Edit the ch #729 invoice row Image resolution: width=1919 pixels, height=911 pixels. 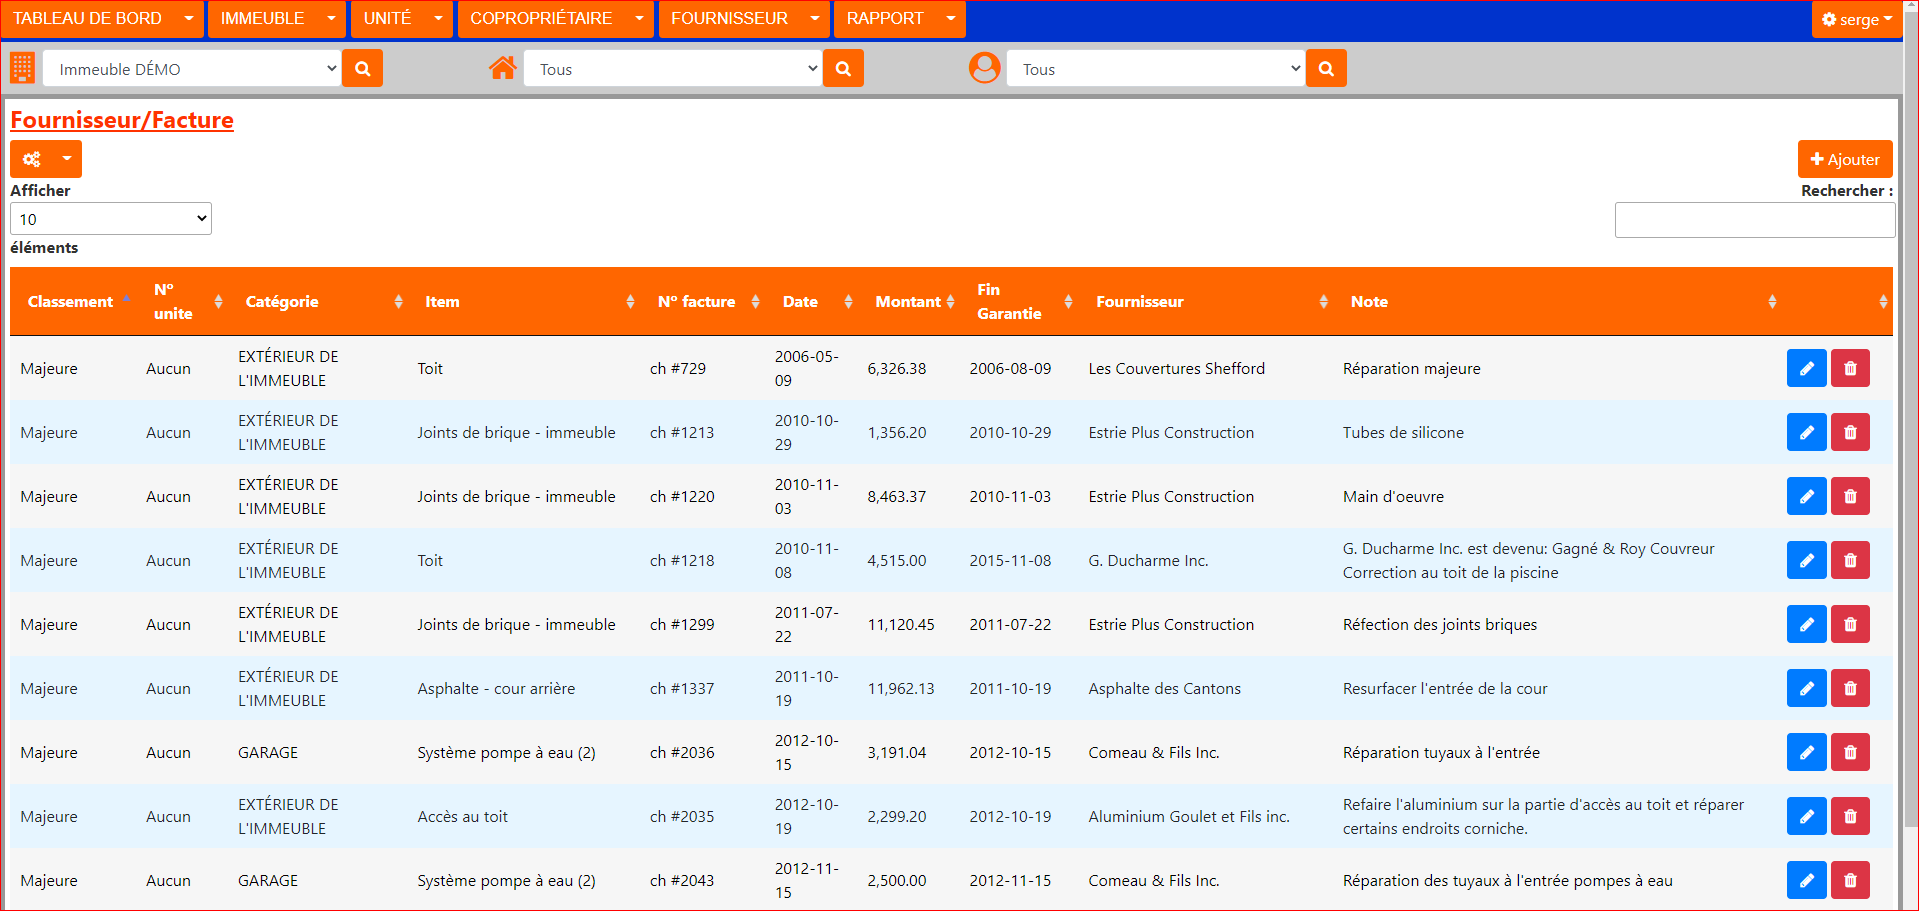[x=1805, y=369]
